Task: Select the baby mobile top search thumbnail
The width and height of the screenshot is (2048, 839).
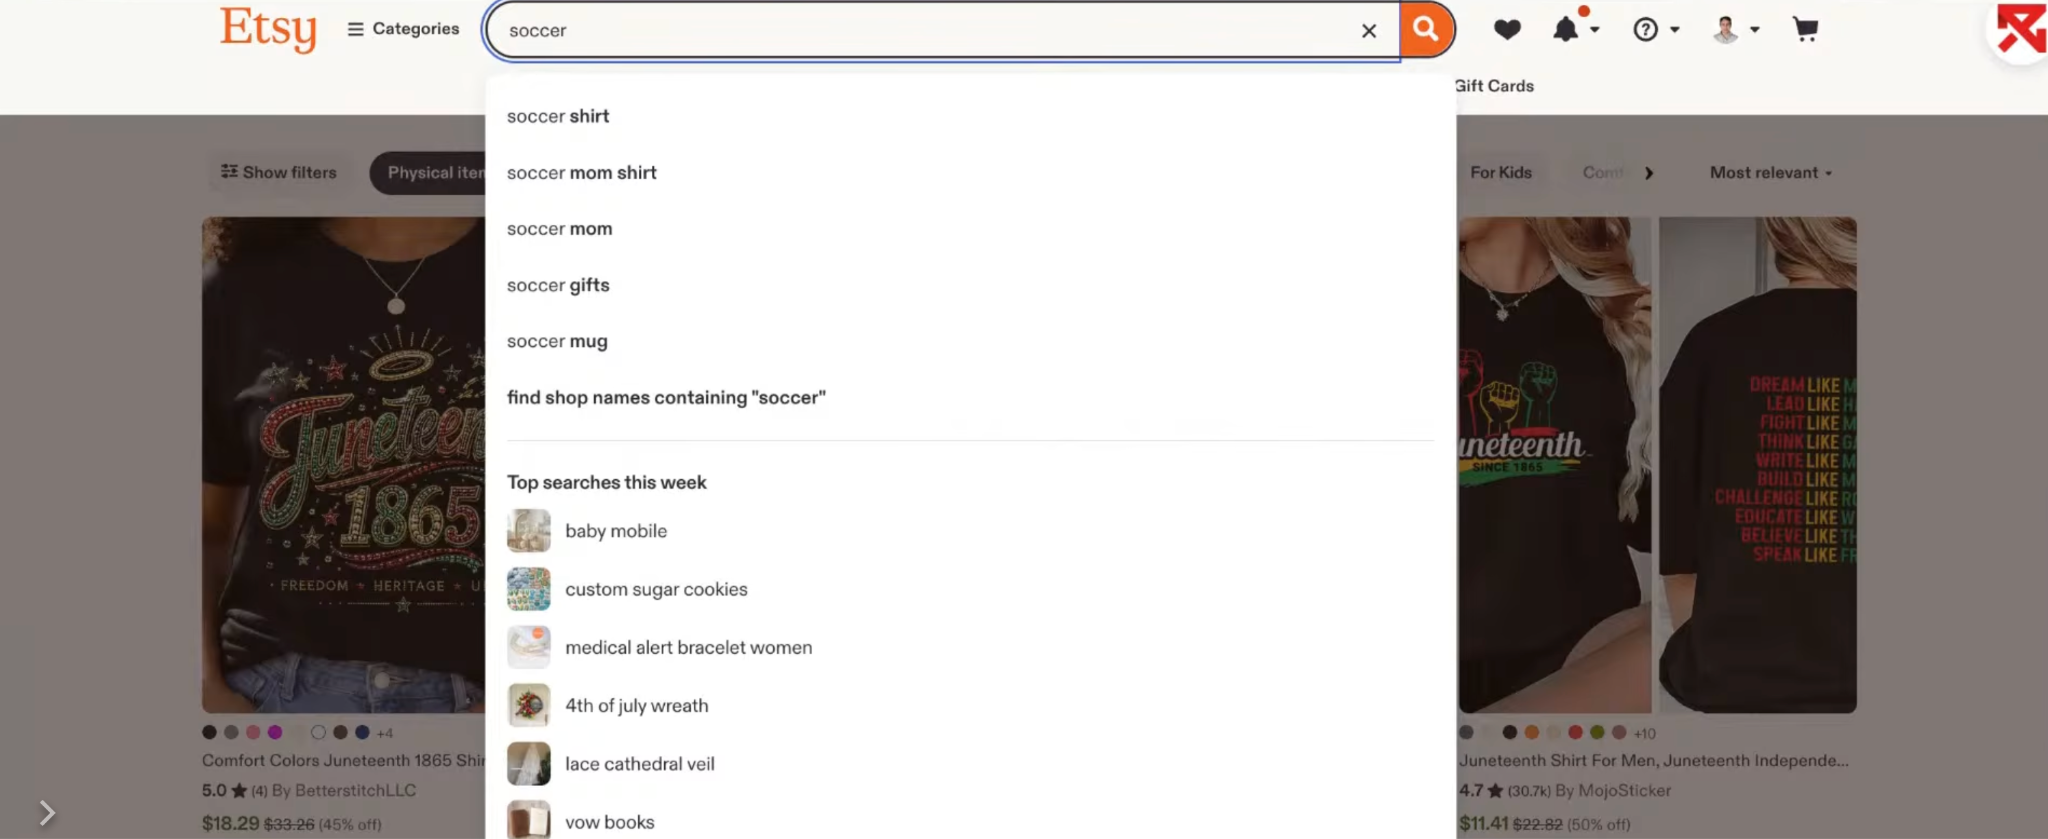Action: (528, 531)
